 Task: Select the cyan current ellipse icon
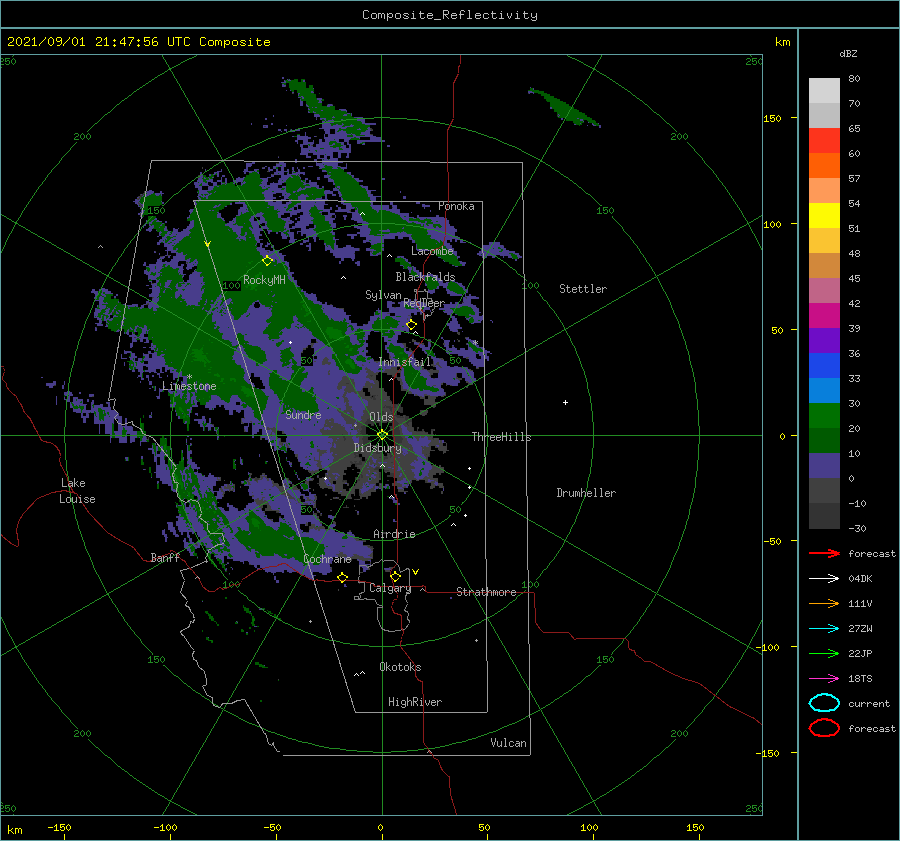(824, 703)
